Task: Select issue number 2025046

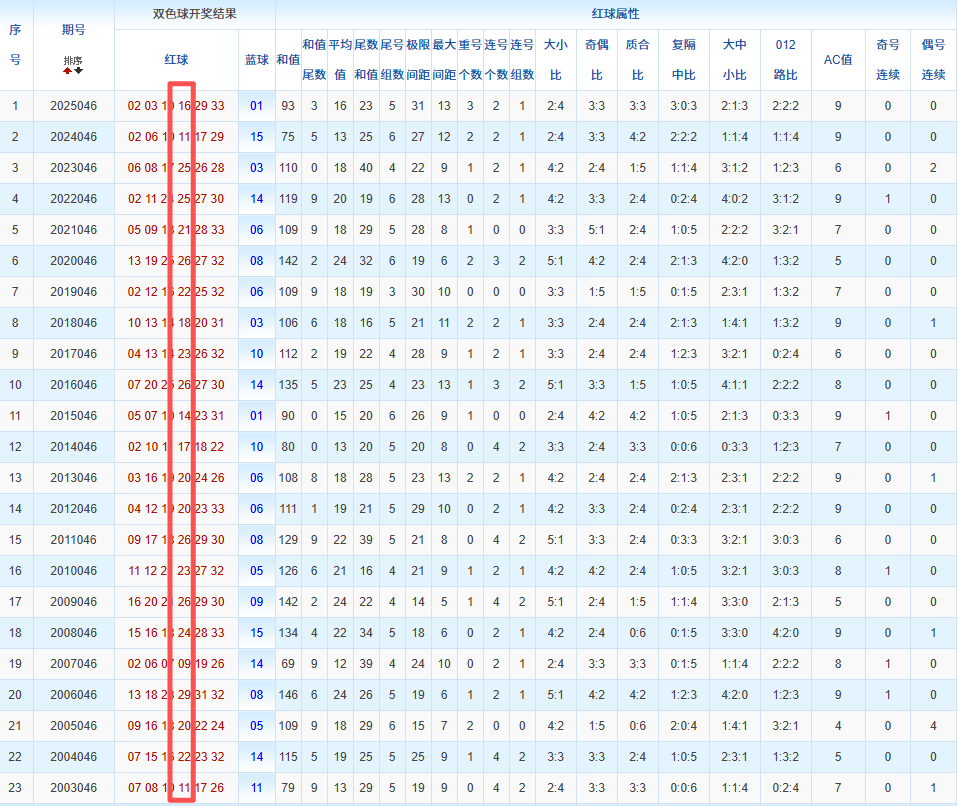Action: pyautogui.click(x=73, y=106)
